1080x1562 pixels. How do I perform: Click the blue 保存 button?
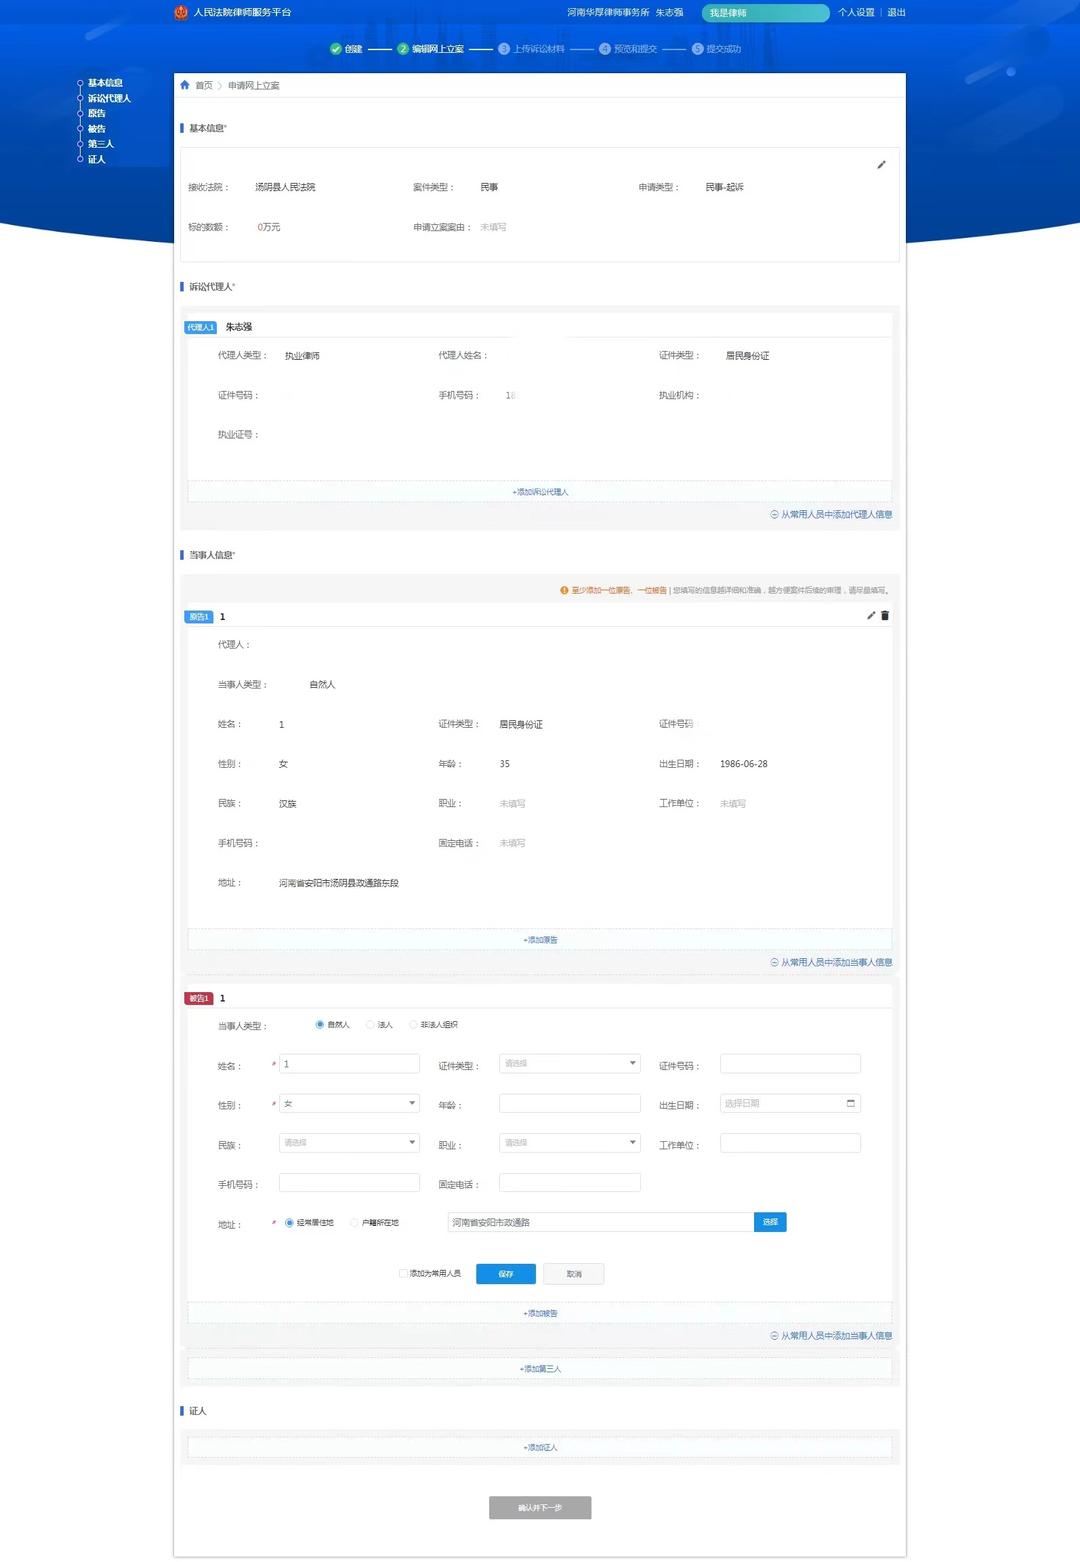[x=505, y=1273]
